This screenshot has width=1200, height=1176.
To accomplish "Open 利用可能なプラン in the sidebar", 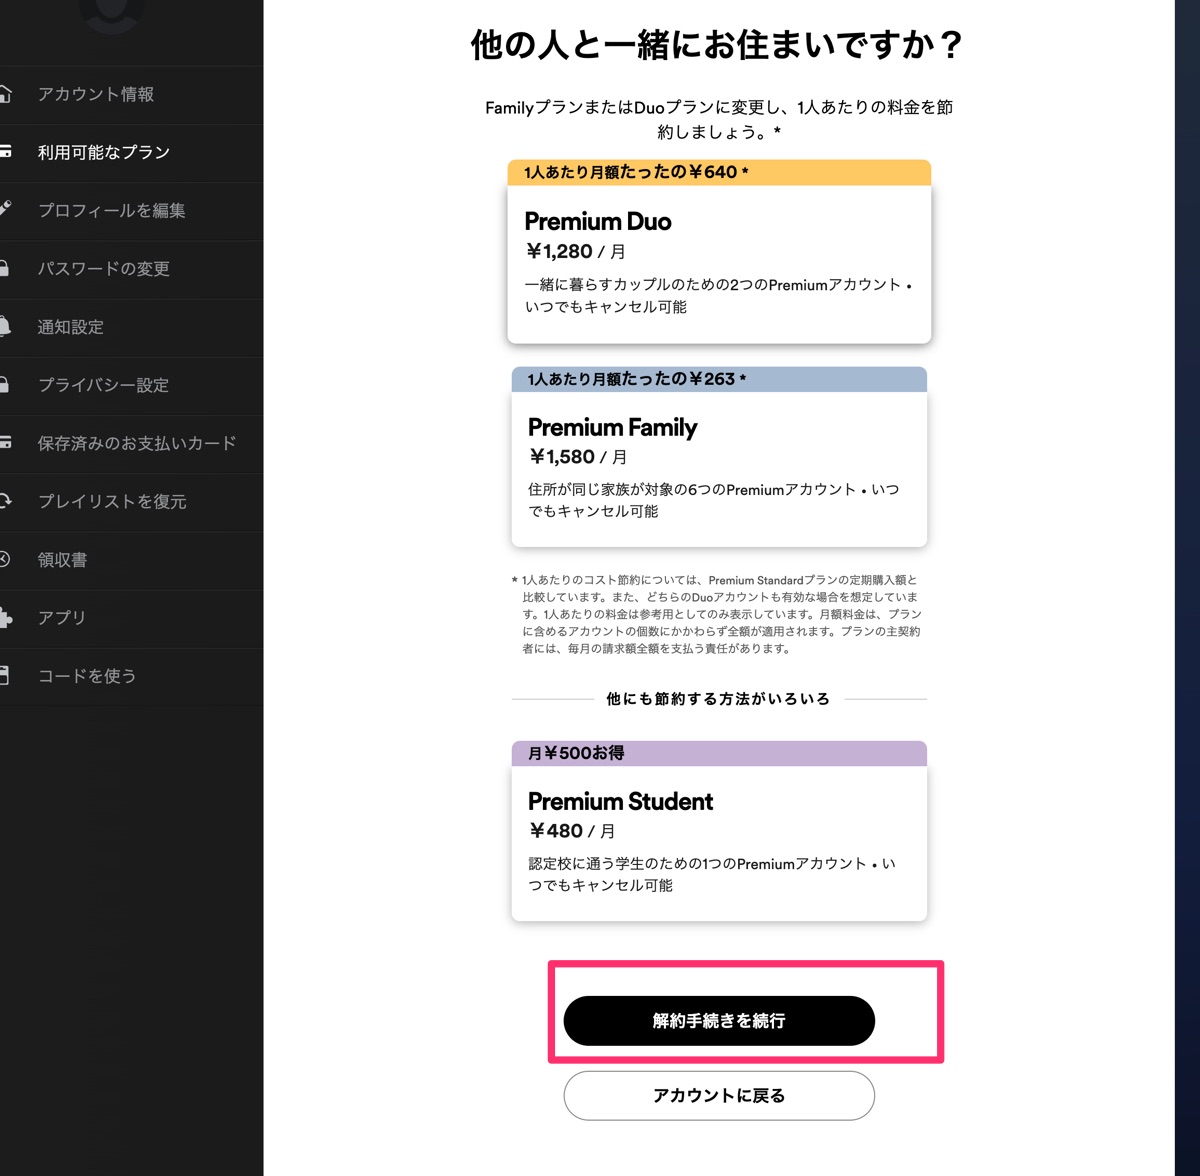I will 104,152.
